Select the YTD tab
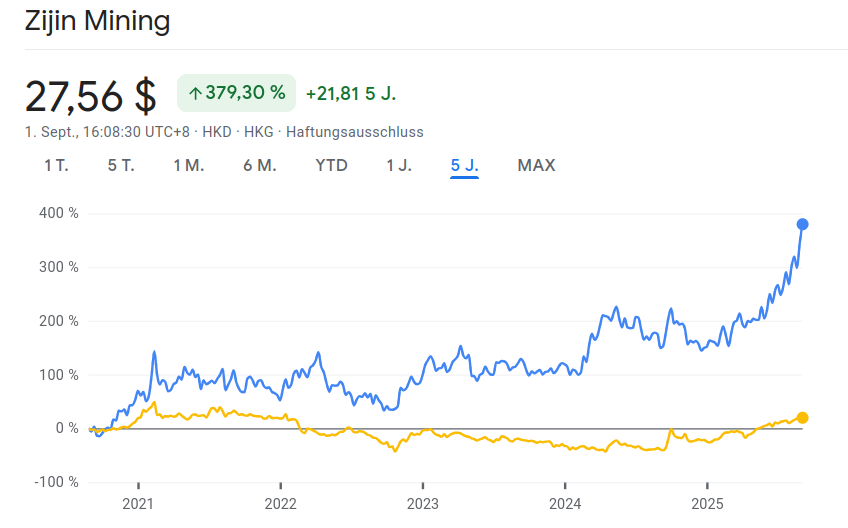Image resolution: width=848 pixels, height=528 pixels. (x=331, y=165)
